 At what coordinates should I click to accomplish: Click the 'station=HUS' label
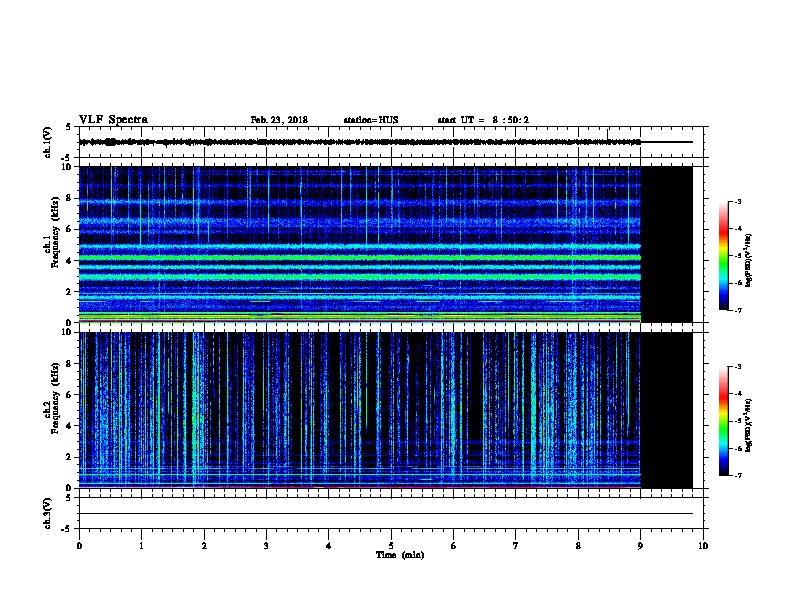[371, 120]
